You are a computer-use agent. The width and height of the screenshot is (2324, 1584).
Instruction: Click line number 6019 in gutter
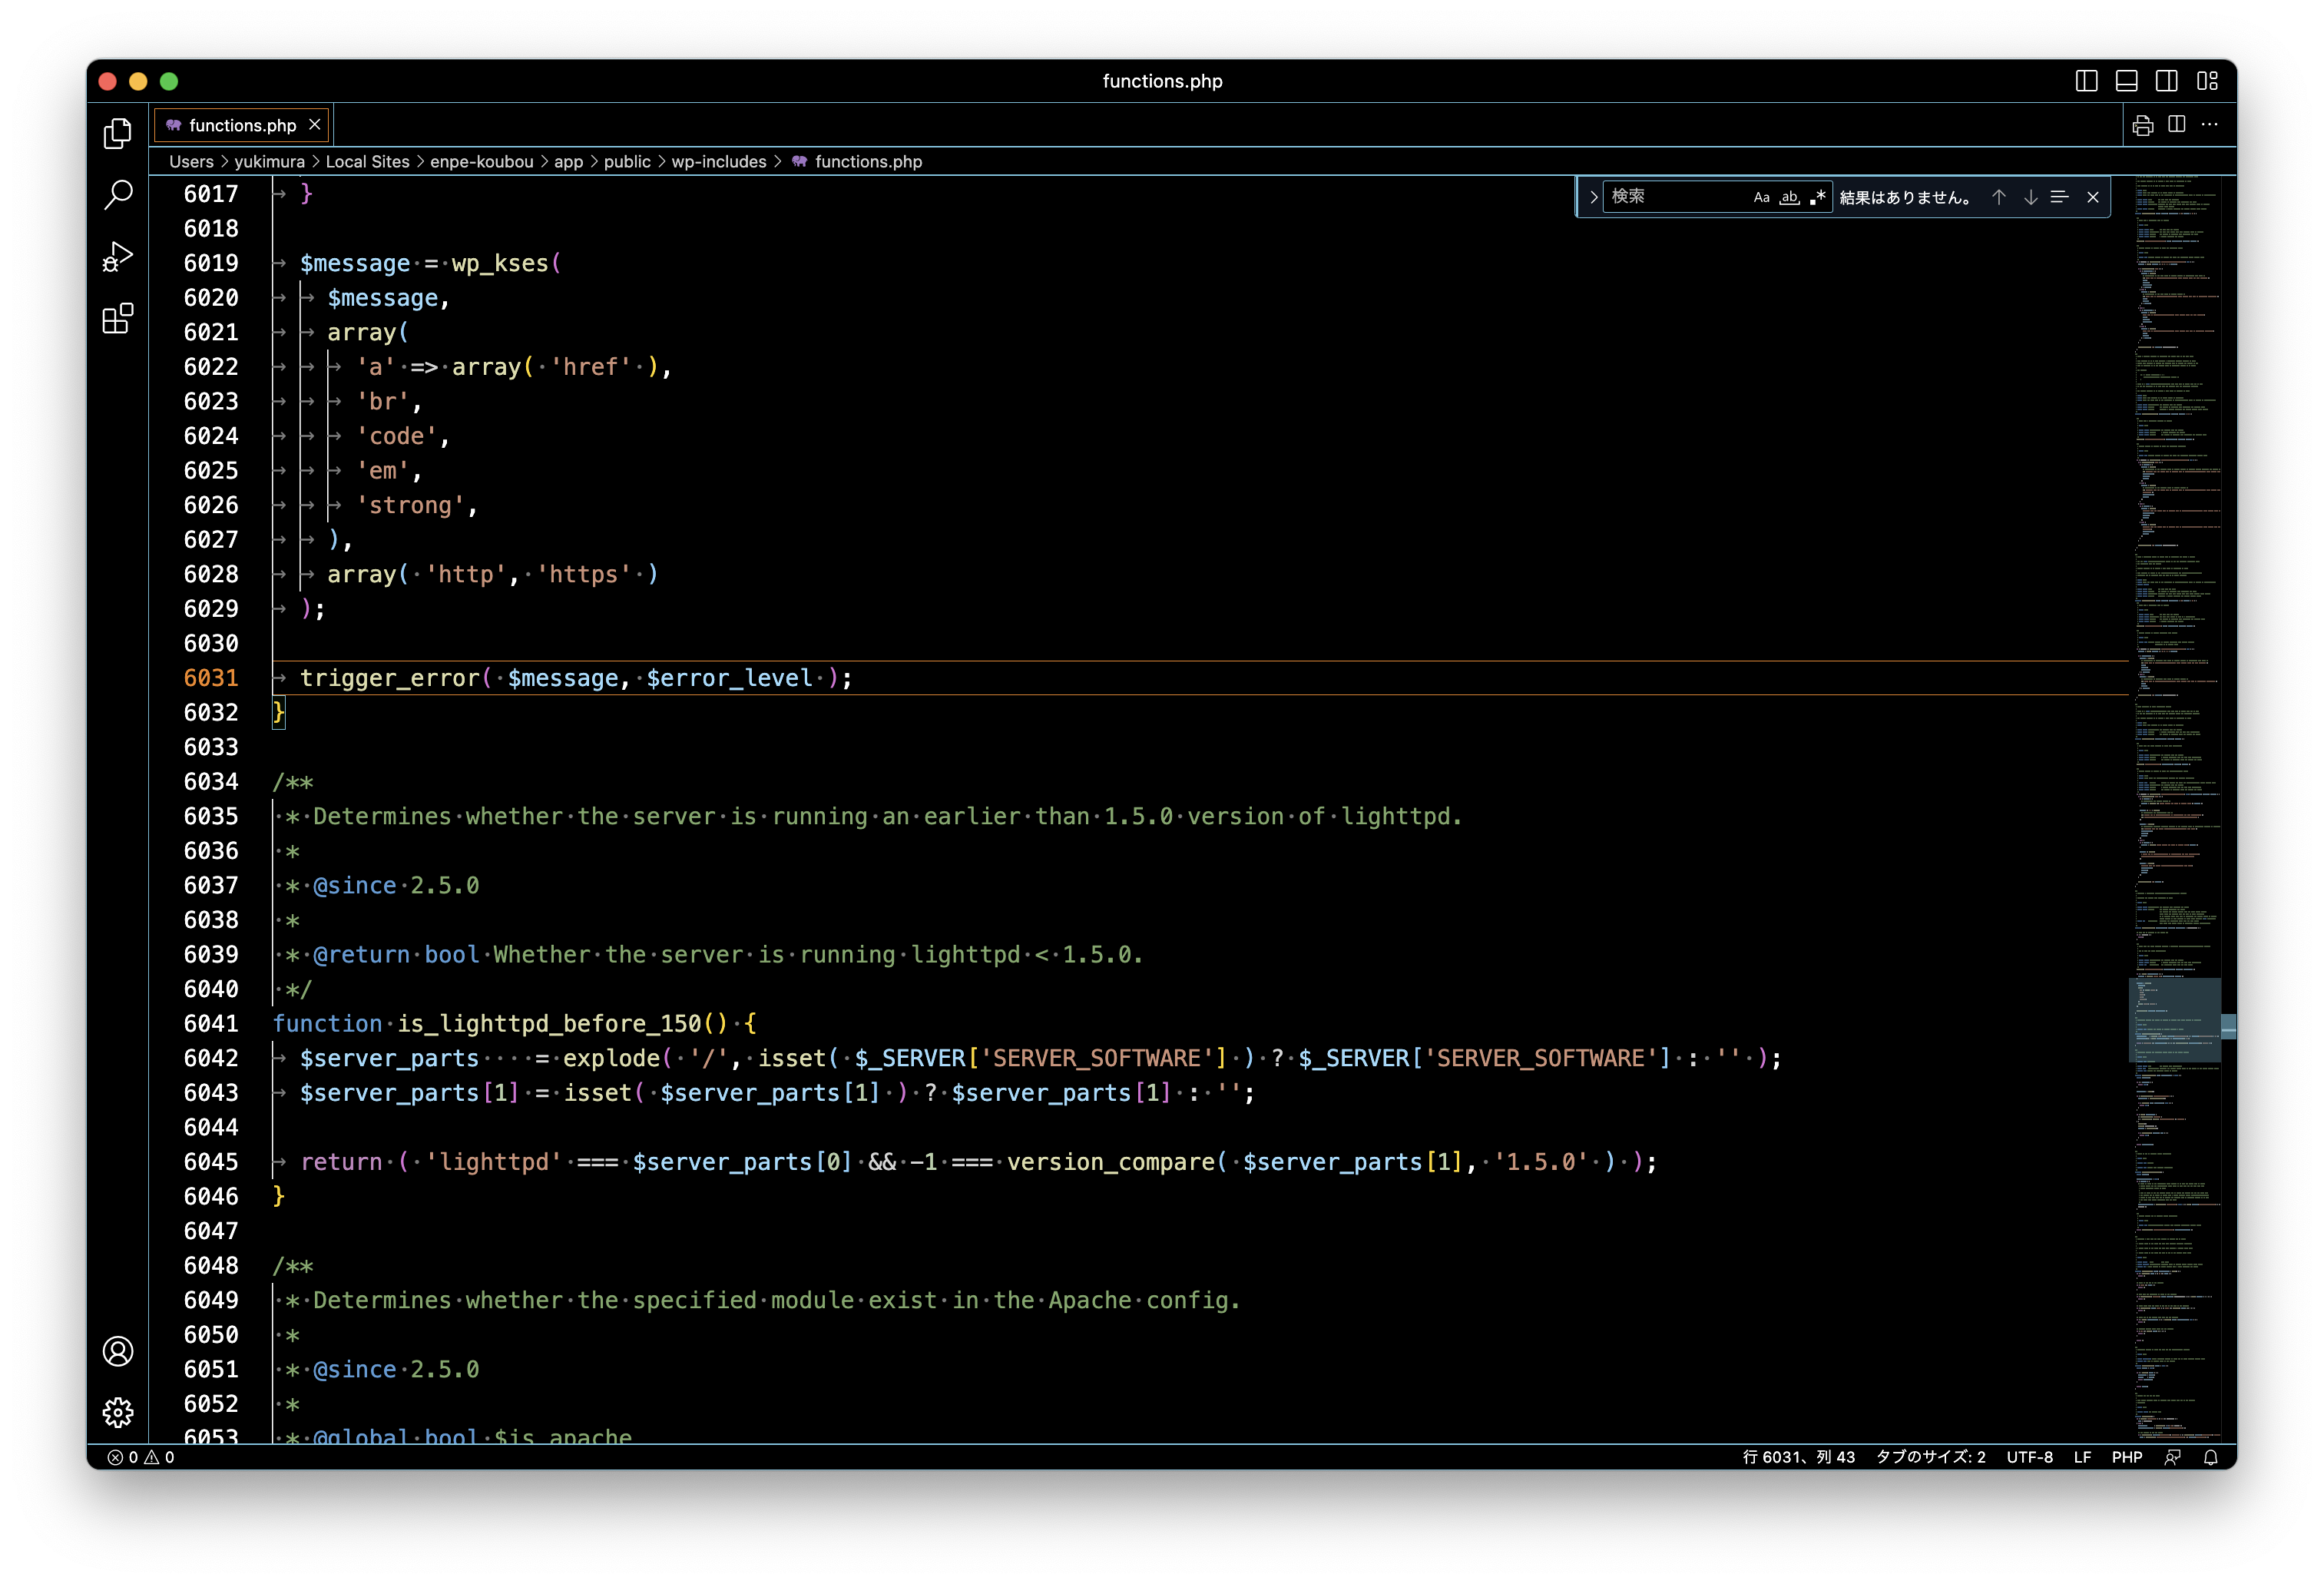(211, 263)
